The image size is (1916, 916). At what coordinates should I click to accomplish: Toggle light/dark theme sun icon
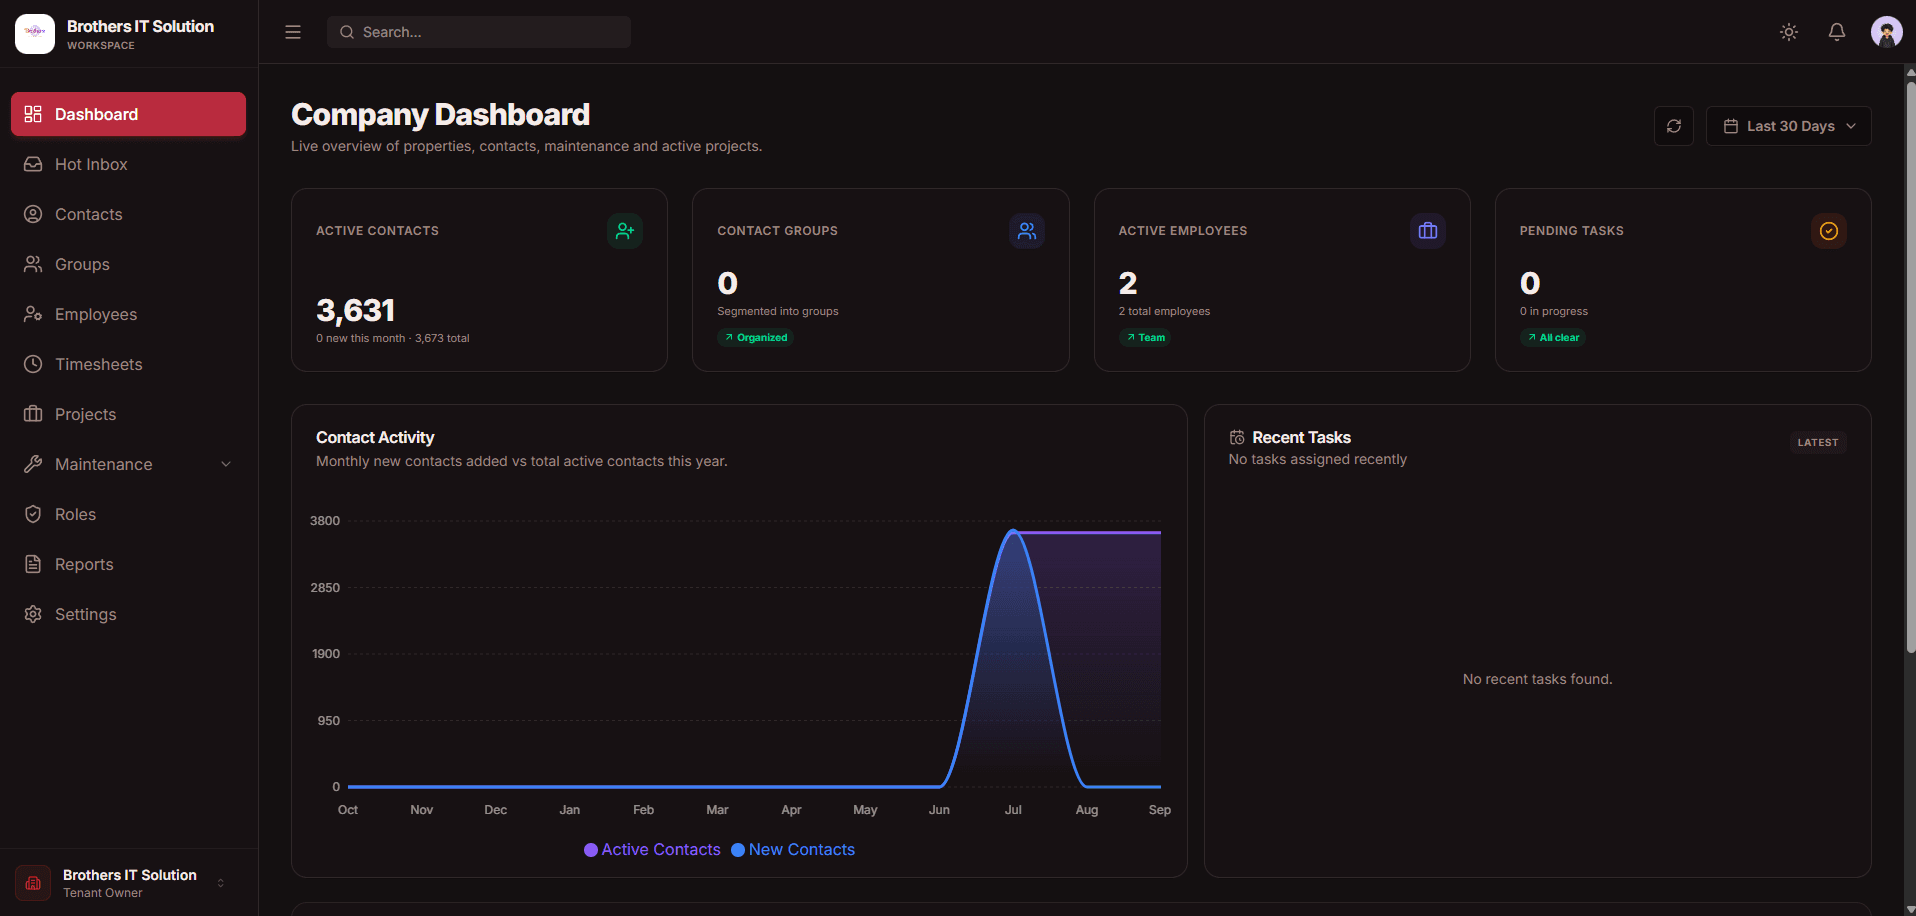[x=1789, y=32]
